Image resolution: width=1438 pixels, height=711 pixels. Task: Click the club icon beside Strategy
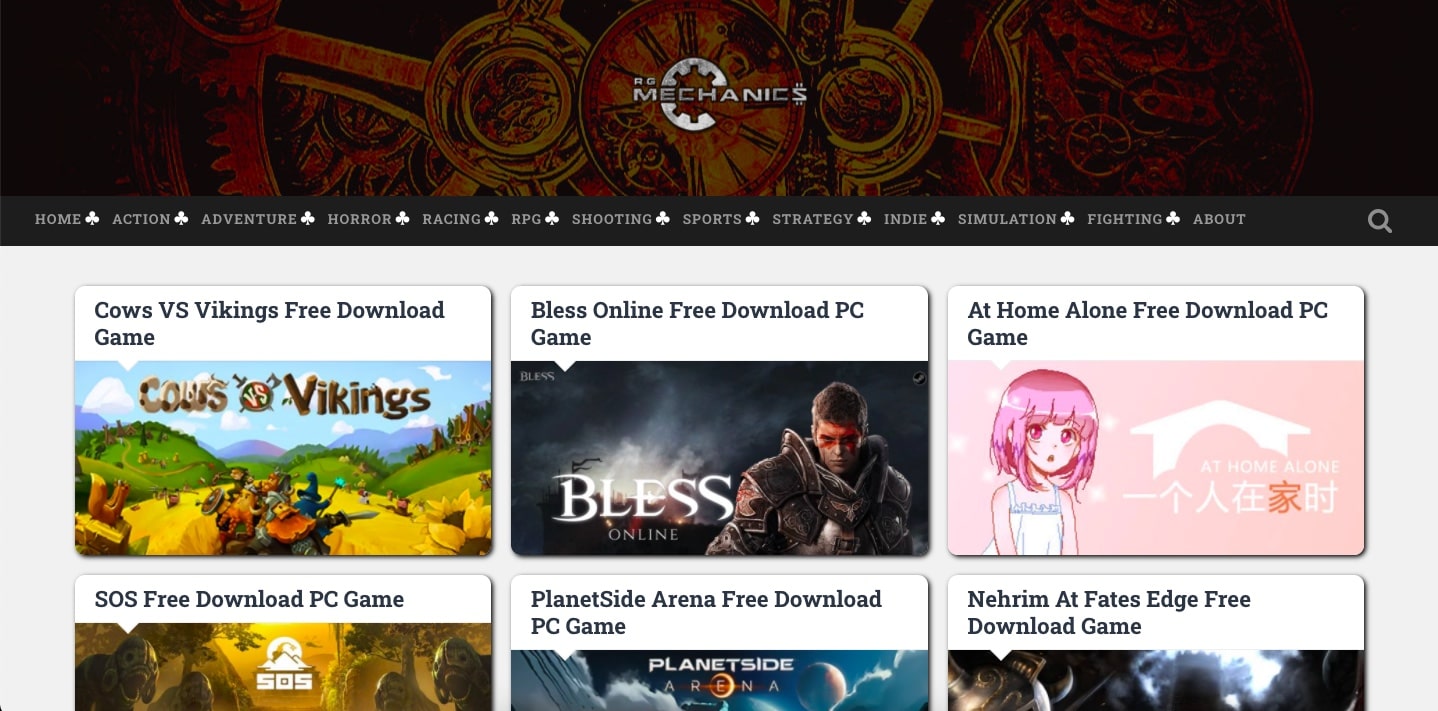click(864, 218)
